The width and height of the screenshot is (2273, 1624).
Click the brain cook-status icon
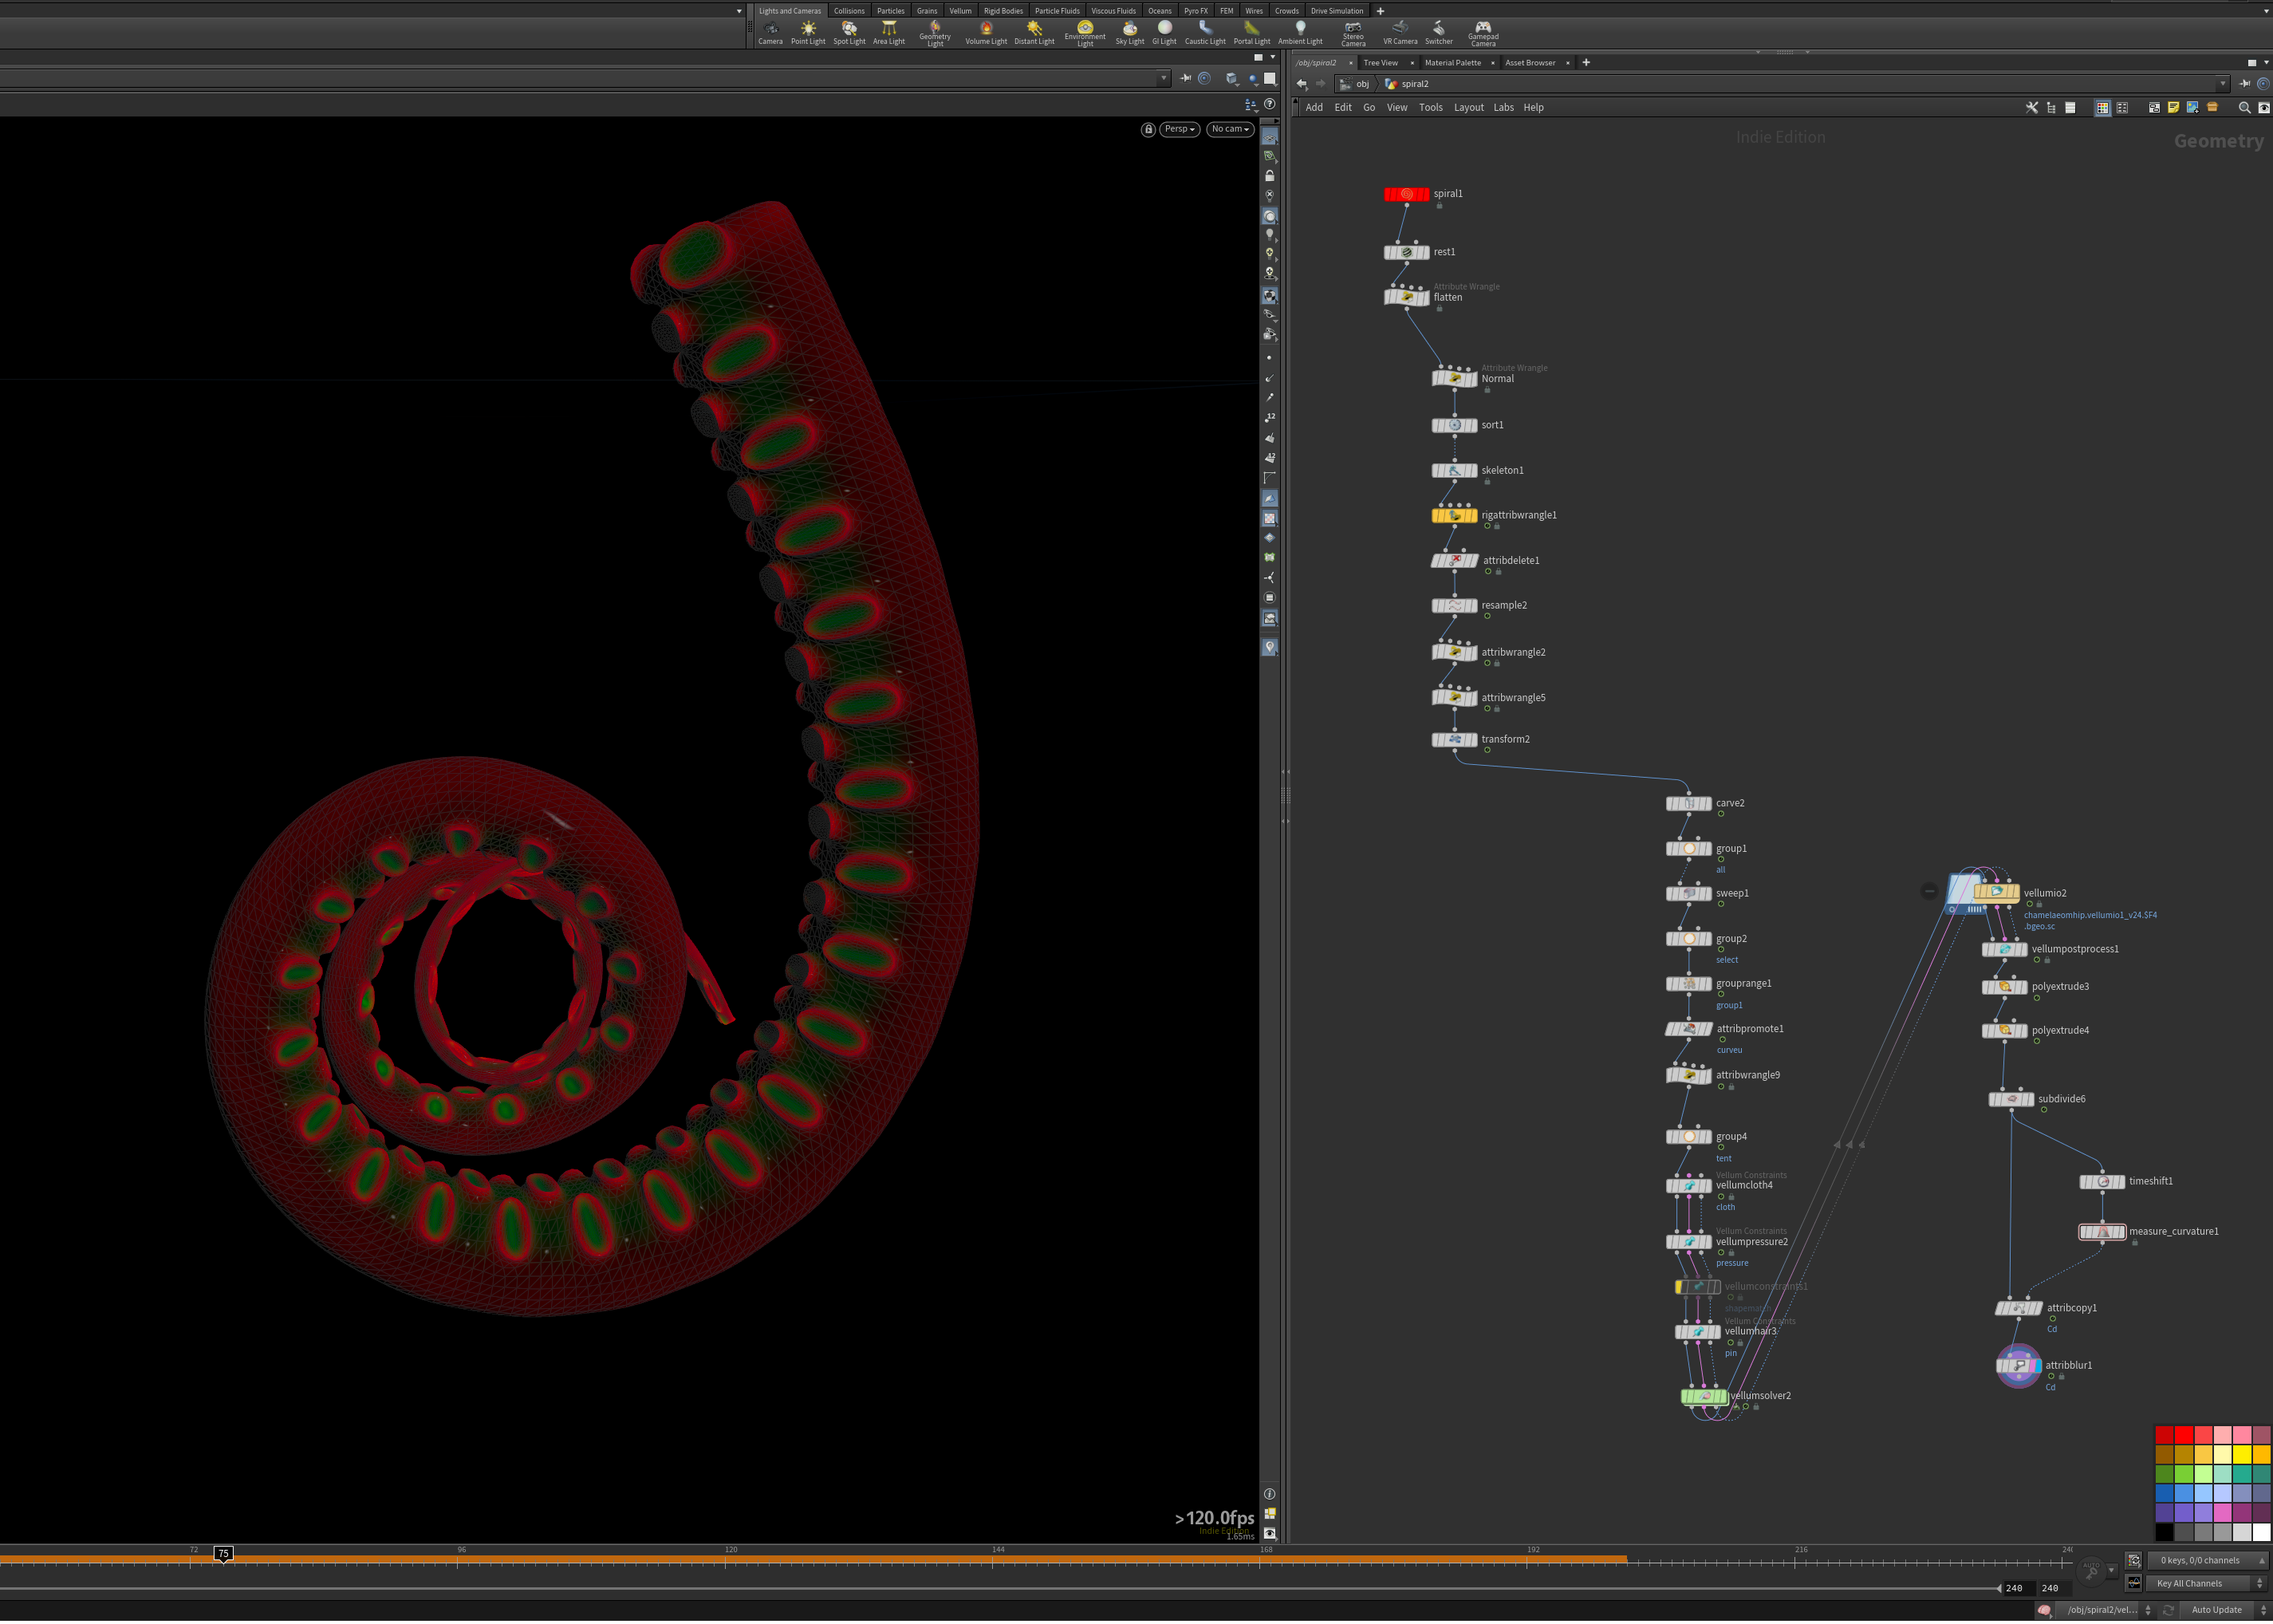pyautogui.click(x=2045, y=1610)
